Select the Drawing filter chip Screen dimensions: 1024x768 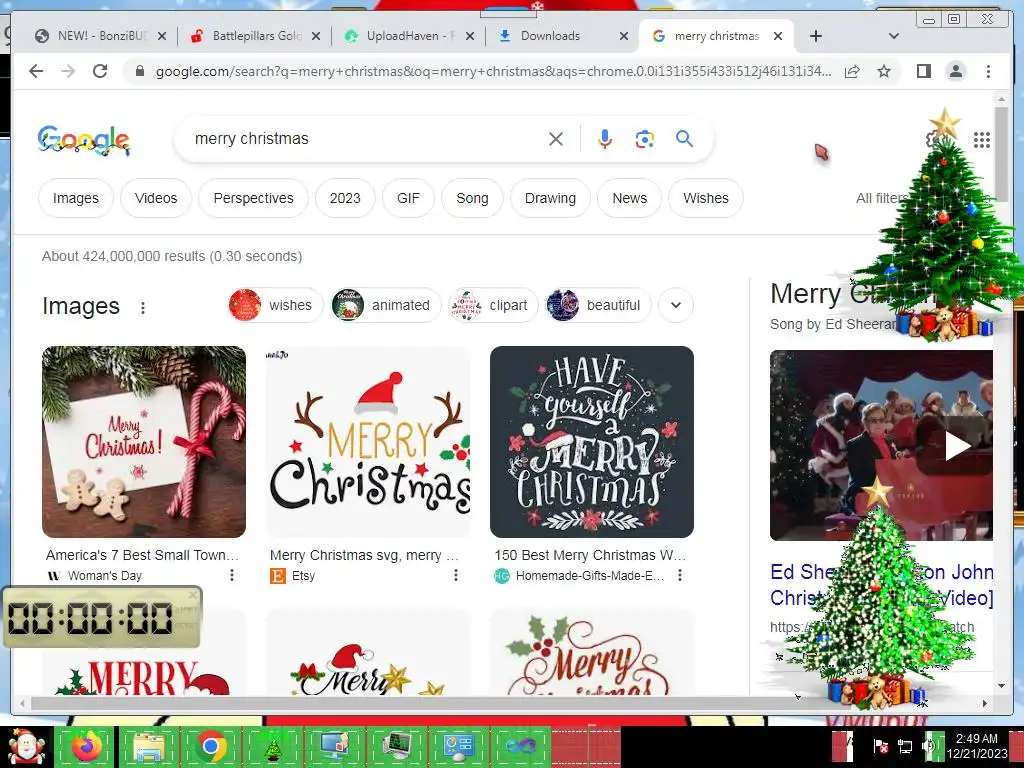pos(551,198)
